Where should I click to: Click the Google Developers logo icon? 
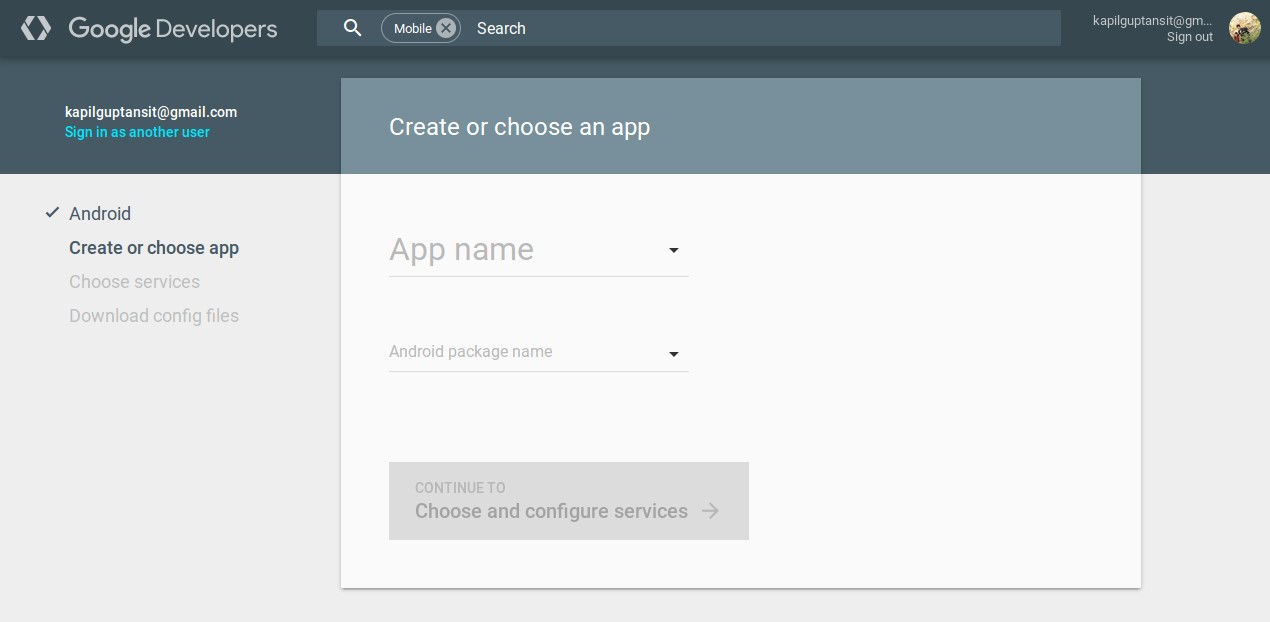pos(36,28)
